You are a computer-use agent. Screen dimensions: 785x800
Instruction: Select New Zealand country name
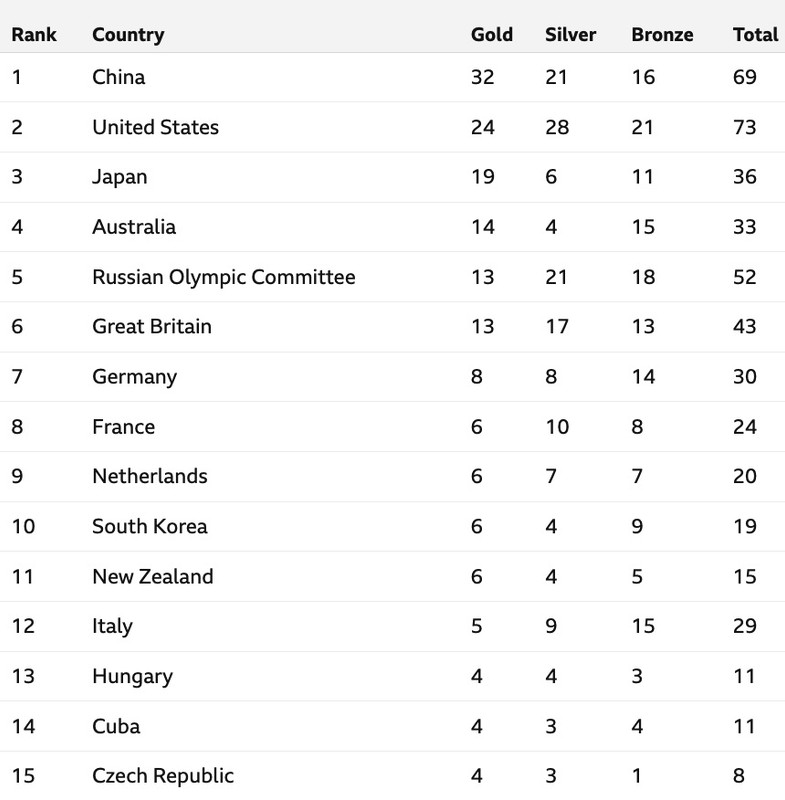pyautogui.click(x=153, y=577)
